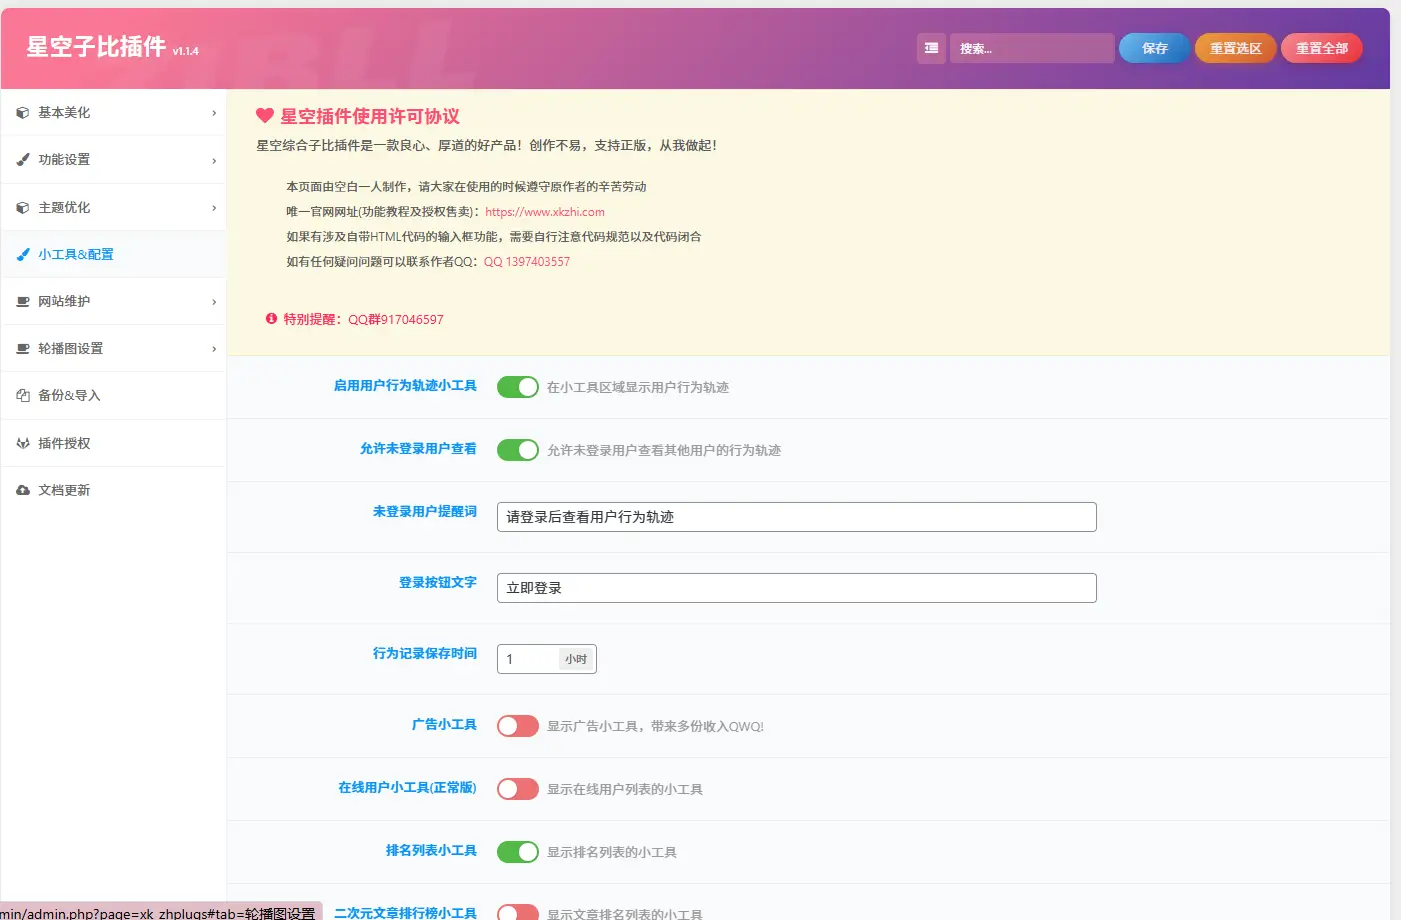Image resolution: width=1401 pixels, height=920 pixels.
Task: Click the 保存 button
Action: tap(1154, 47)
